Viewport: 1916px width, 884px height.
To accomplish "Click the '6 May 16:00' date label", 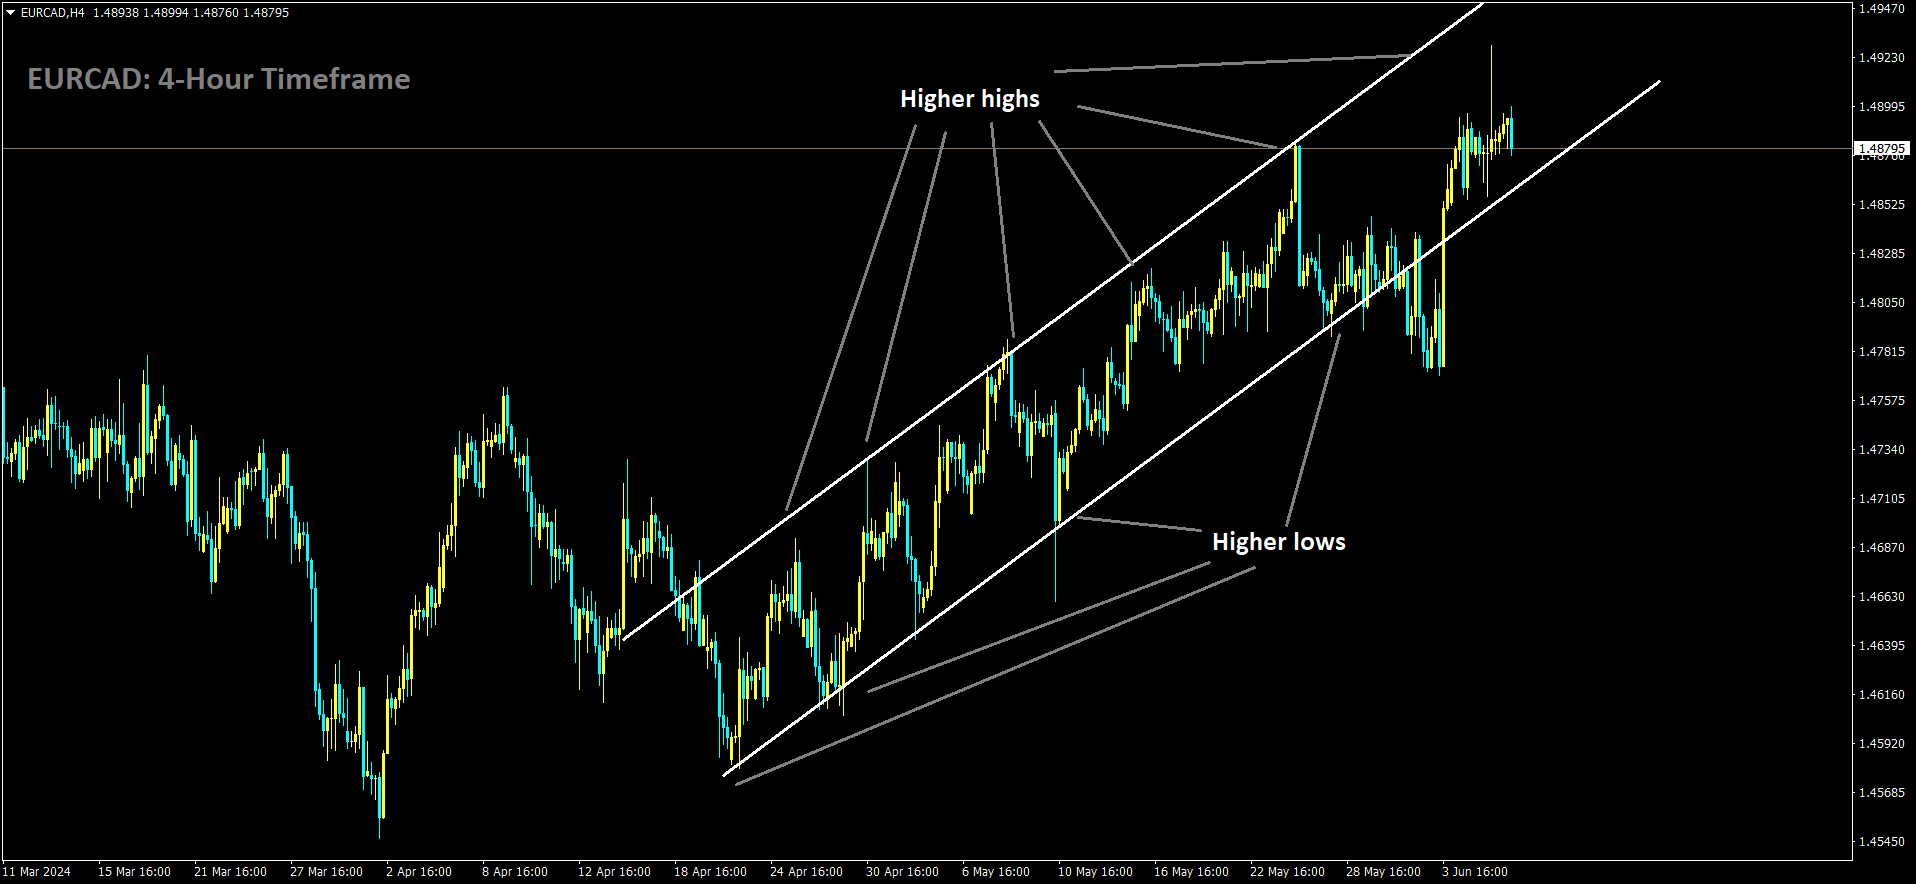I will pyautogui.click(x=996, y=872).
